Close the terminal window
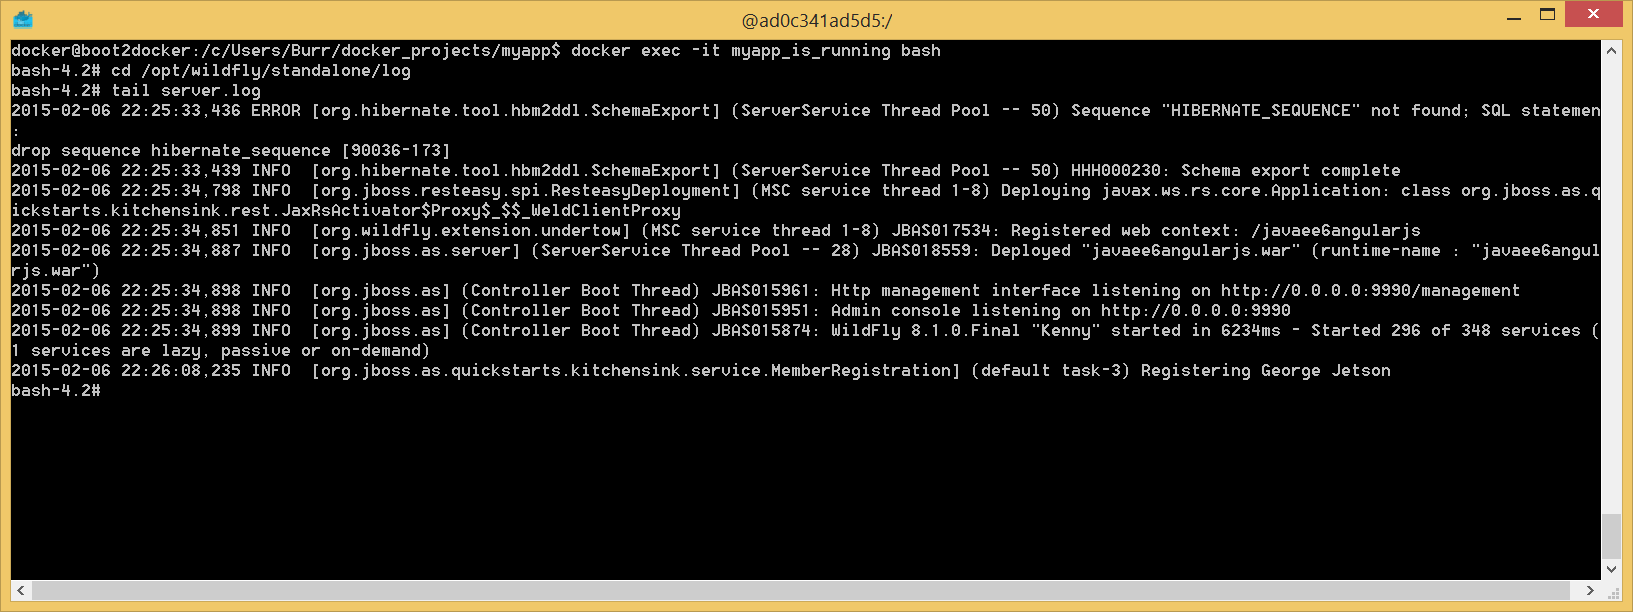This screenshot has width=1633, height=612. (1593, 15)
